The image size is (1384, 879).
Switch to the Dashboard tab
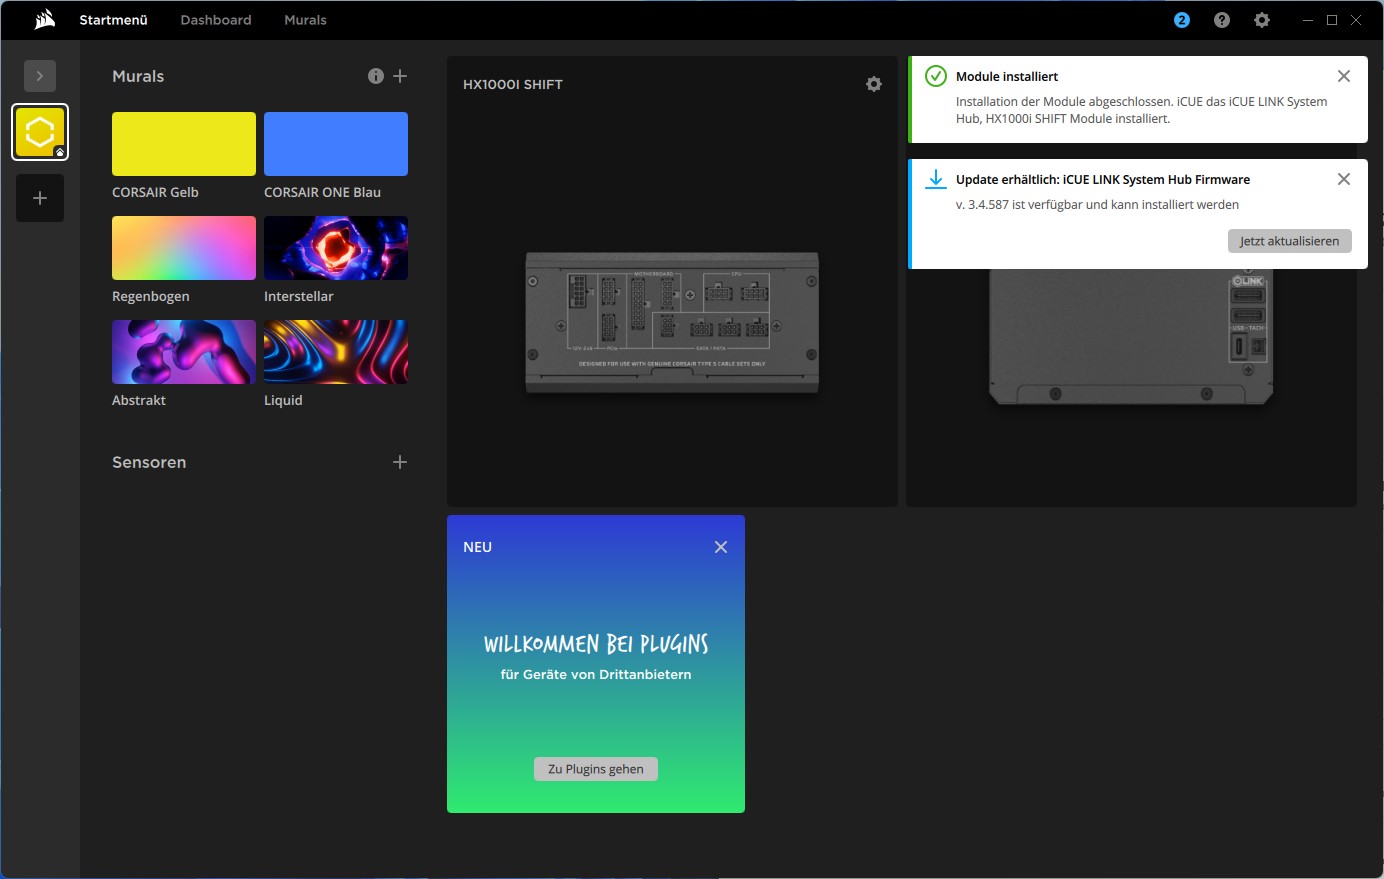216,20
